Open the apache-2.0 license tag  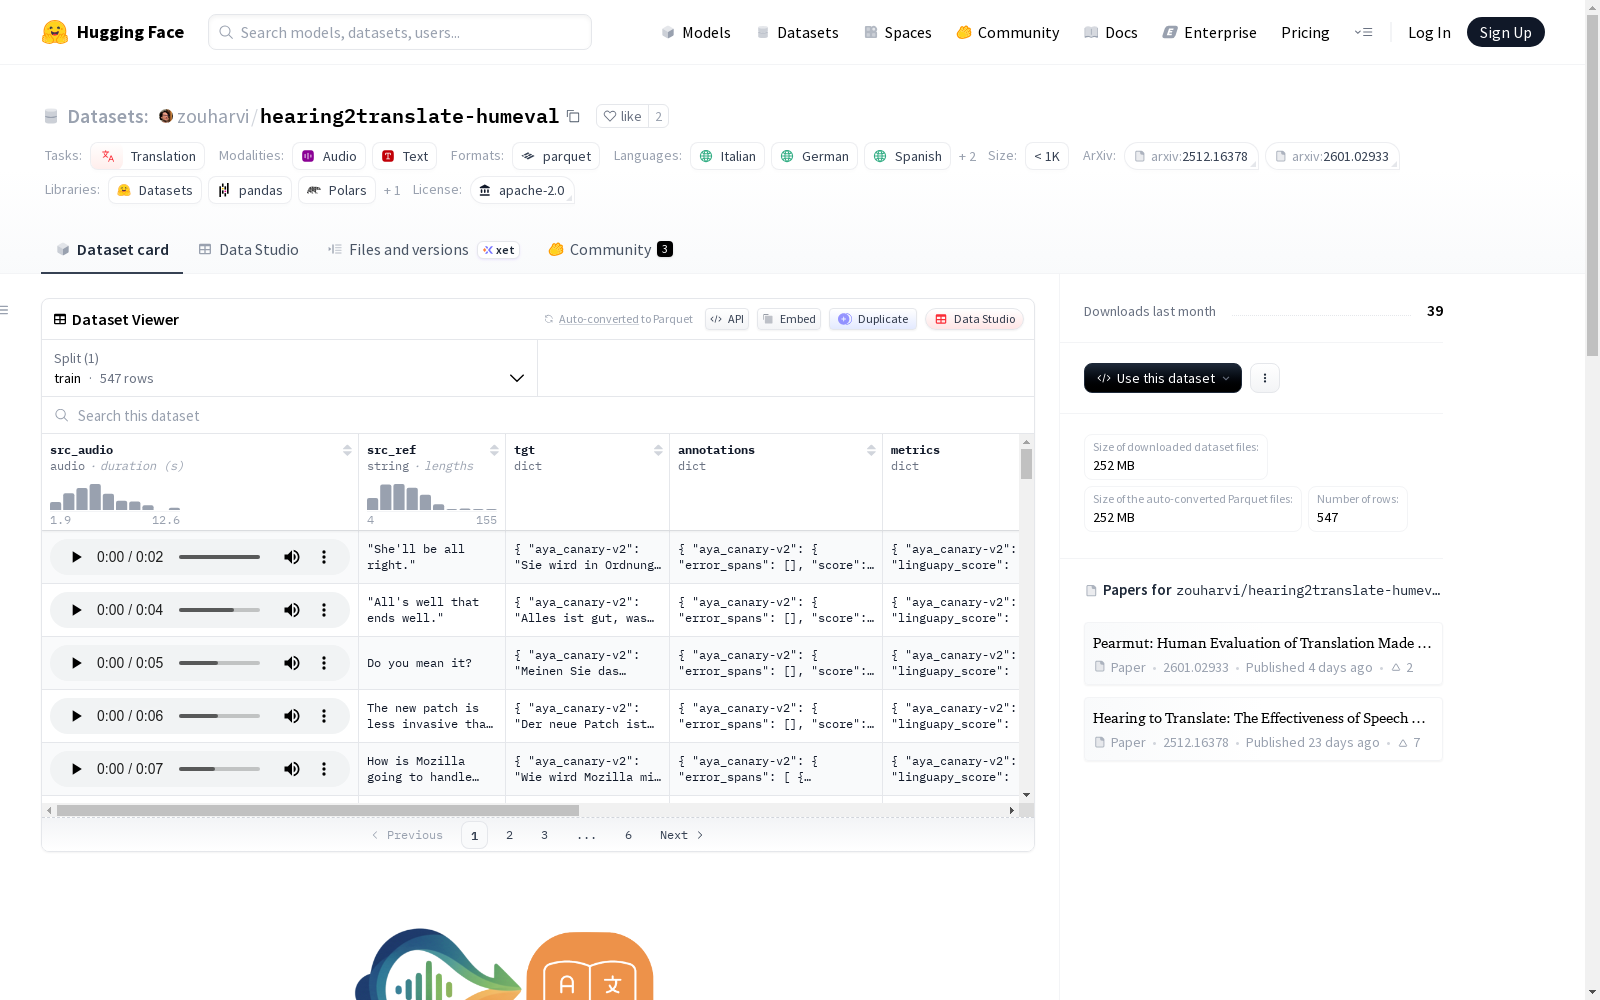[x=522, y=190]
